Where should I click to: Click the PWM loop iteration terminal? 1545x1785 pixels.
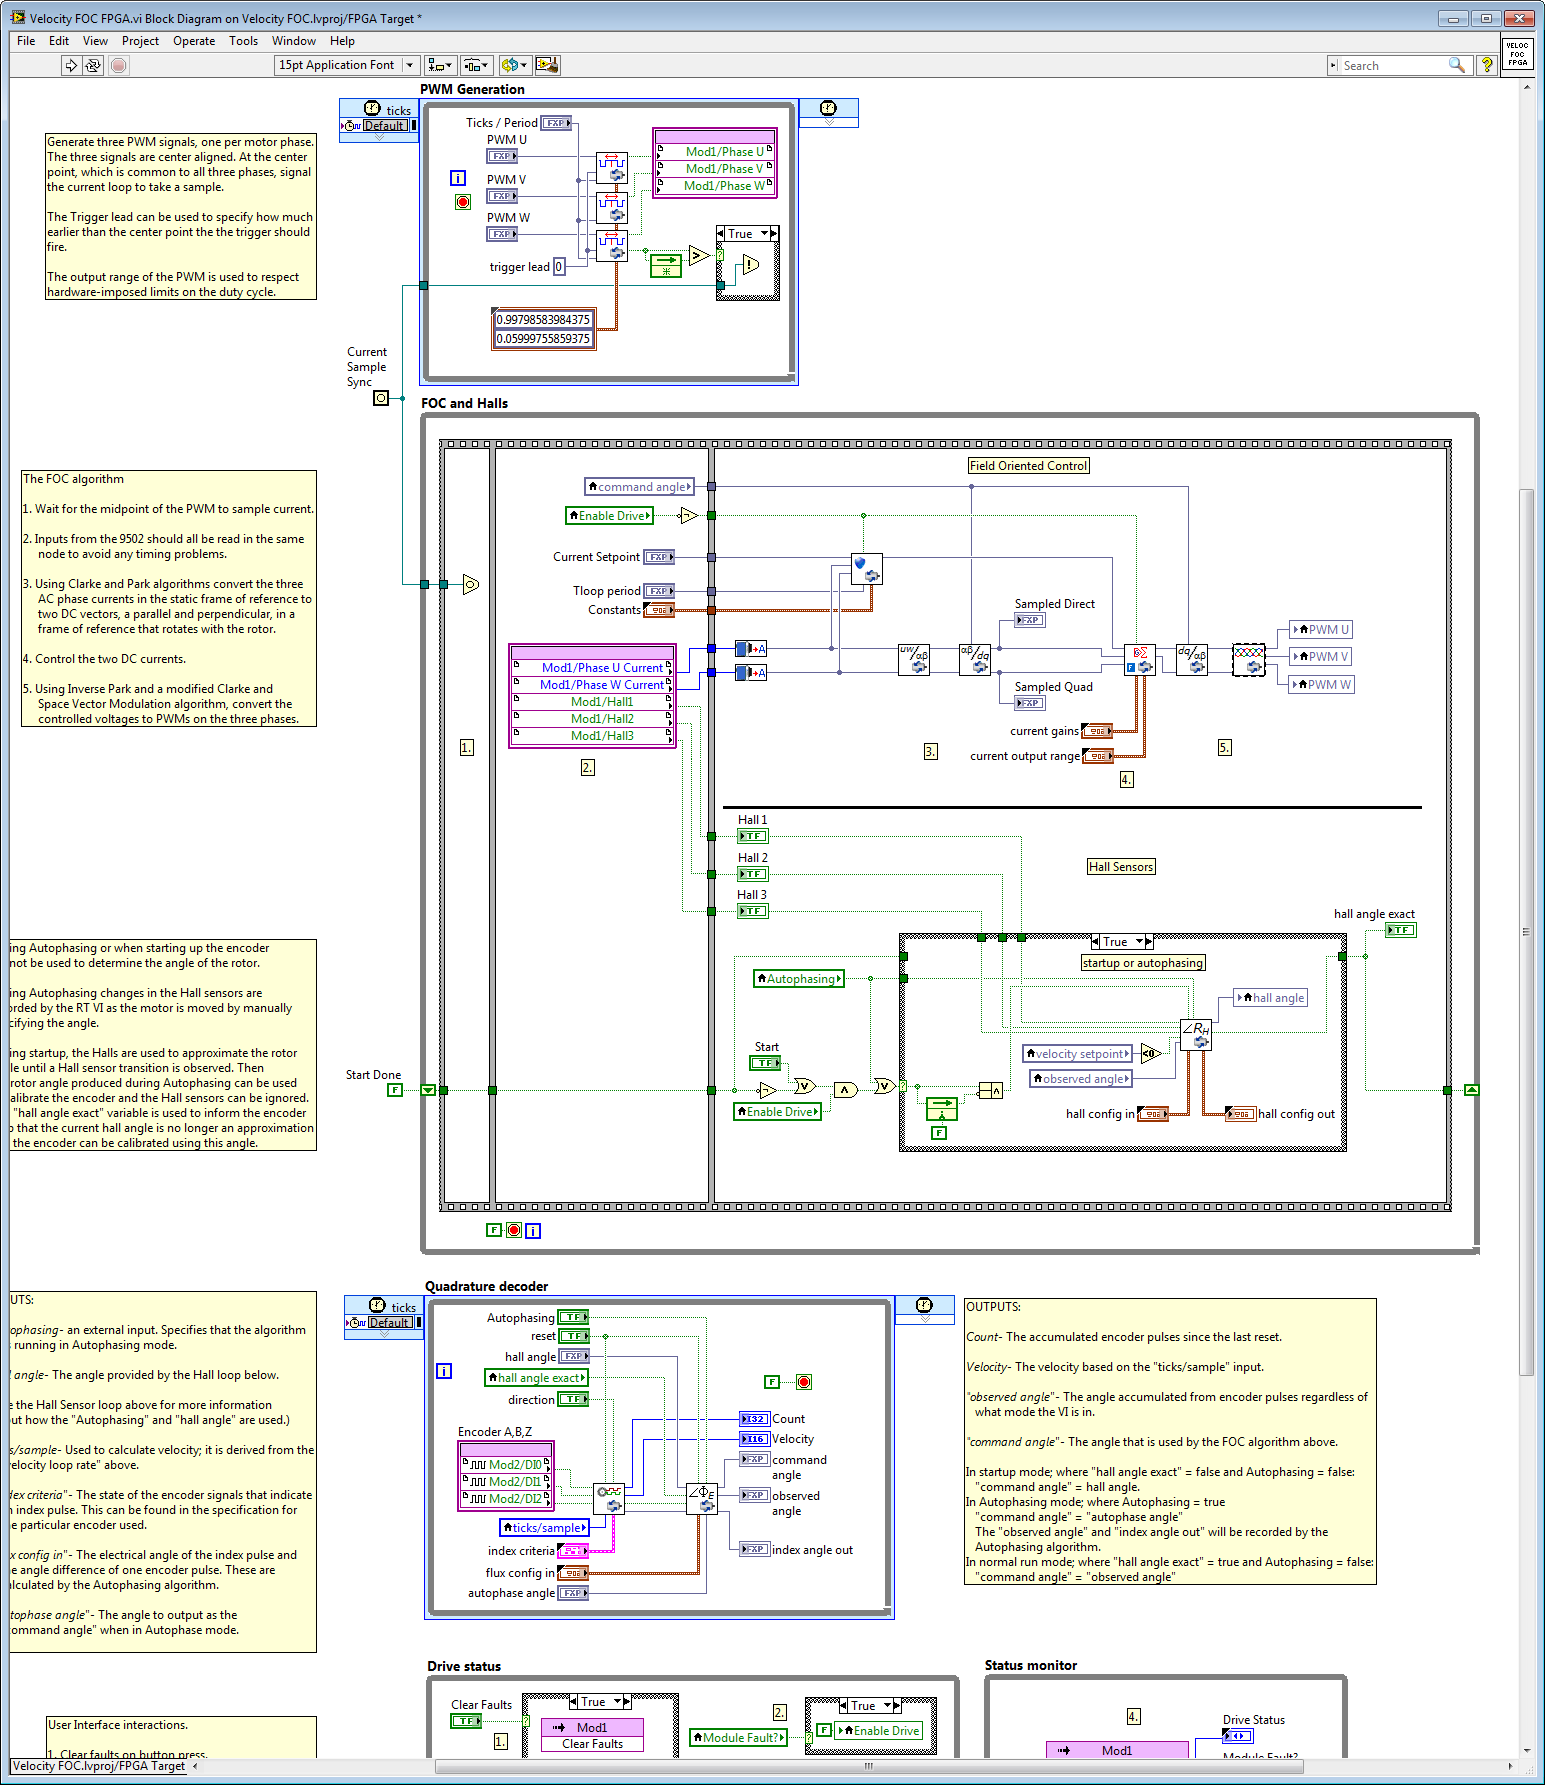(458, 178)
